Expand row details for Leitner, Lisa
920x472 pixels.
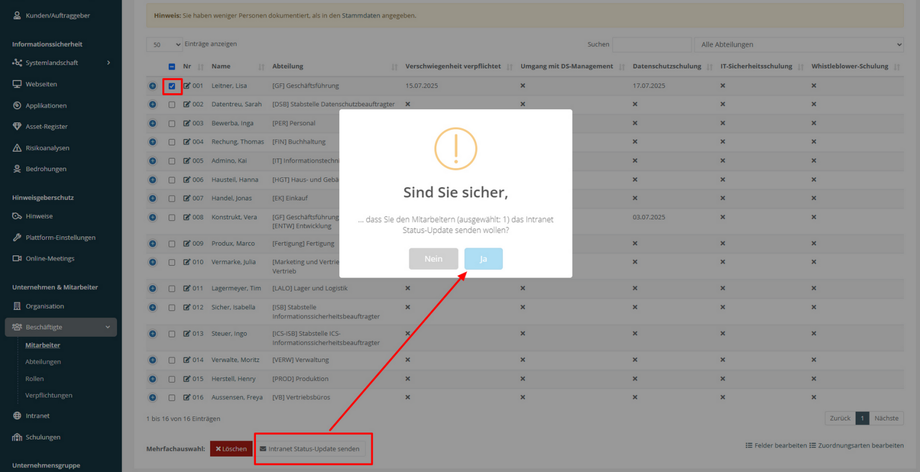(153, 86)
